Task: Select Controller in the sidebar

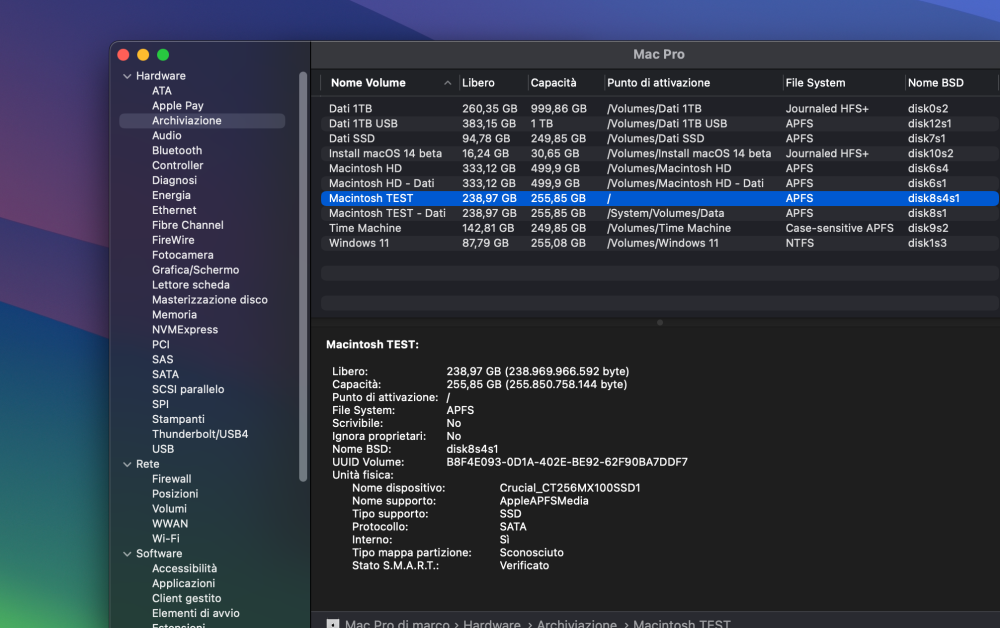Action: point(177,165)
